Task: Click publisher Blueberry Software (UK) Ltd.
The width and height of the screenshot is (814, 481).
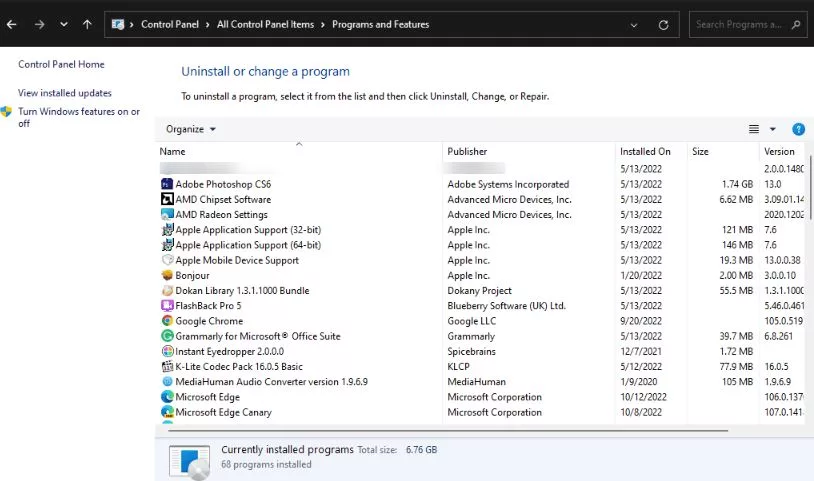Action: pyautogui.click(x=507, y=306)
